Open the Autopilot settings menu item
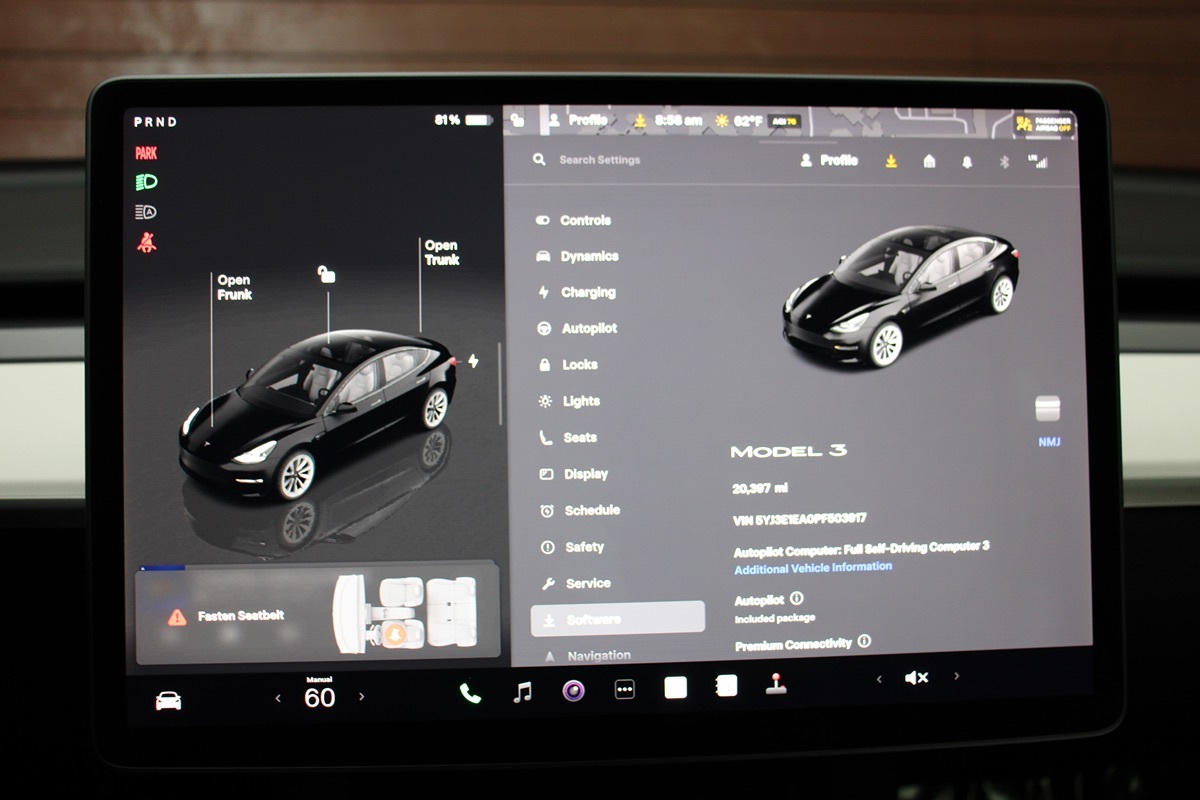Viewport: 1200px width, 800px height. 588,329
